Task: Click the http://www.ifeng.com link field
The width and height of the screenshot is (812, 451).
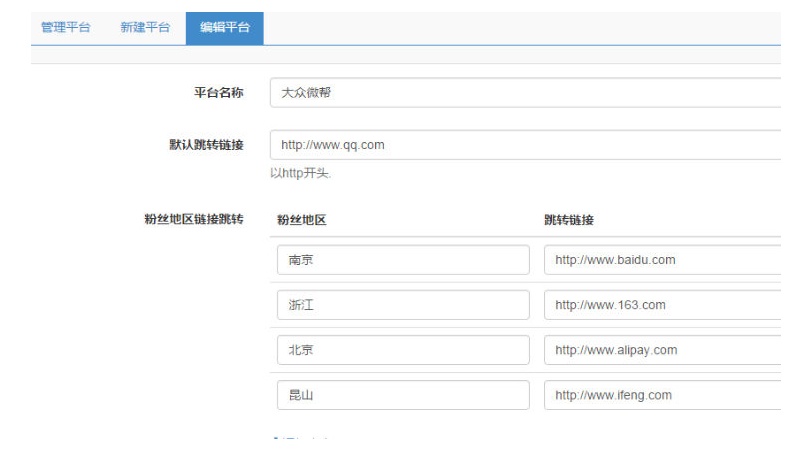Action: coord(662,395)
